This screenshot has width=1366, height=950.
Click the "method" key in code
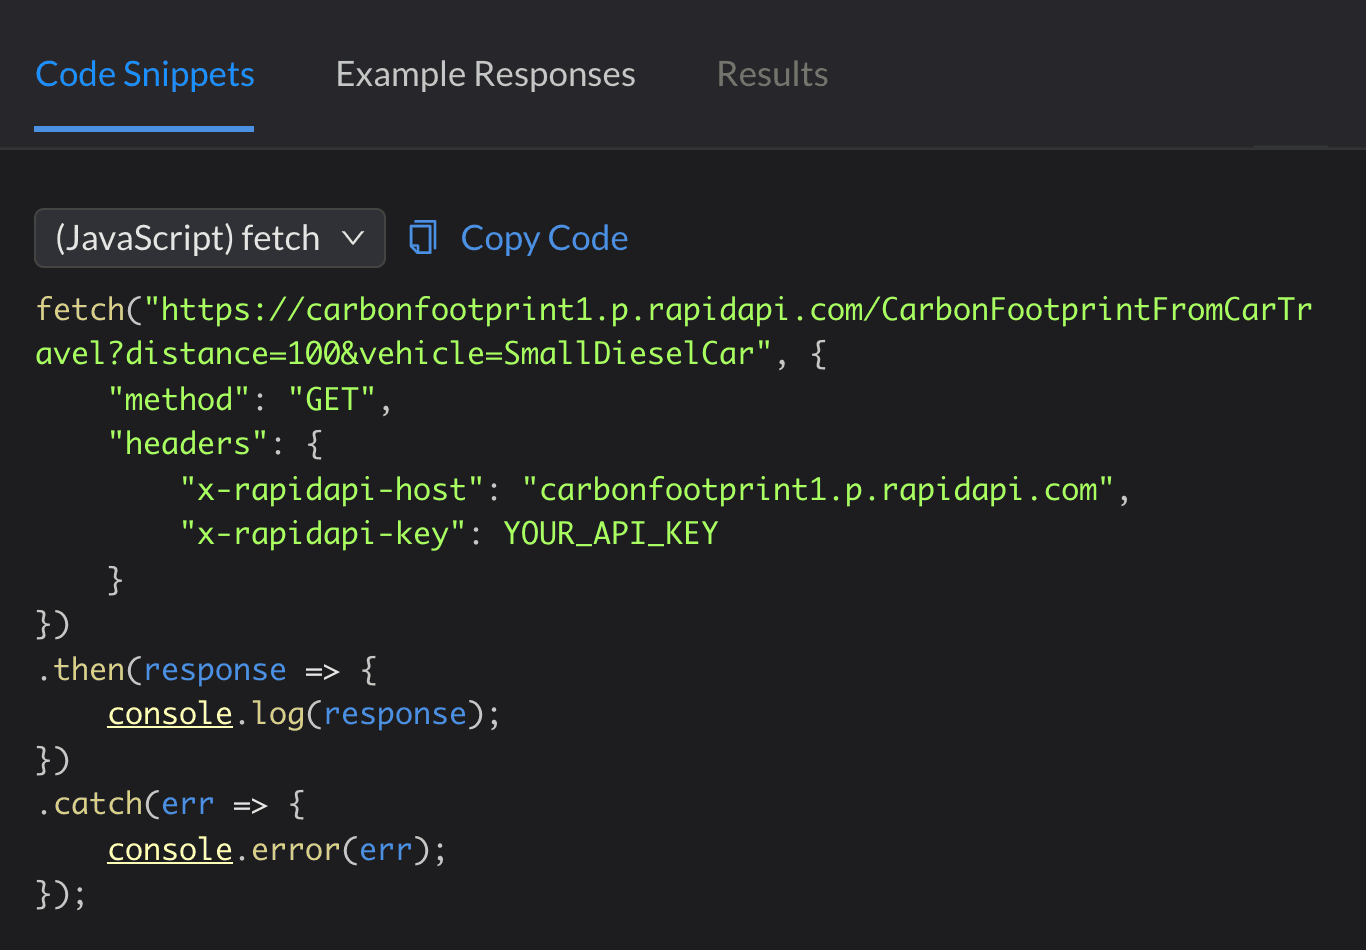pyautogui.click(x=178, y=399)
